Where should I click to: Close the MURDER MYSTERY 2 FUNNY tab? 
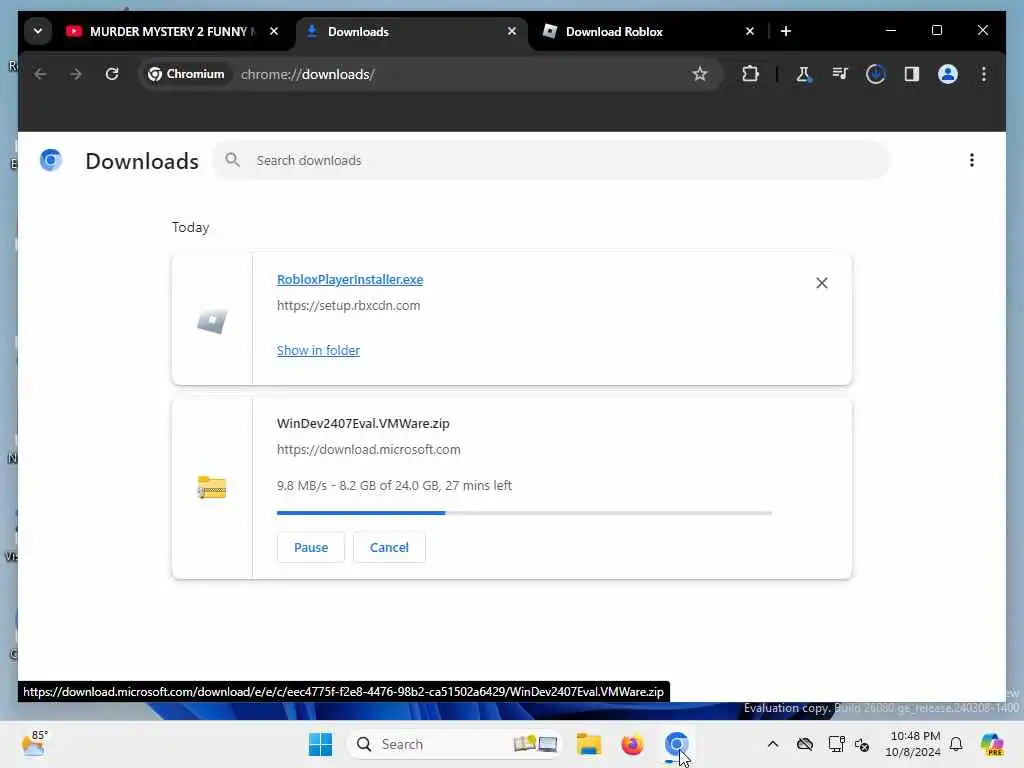[x=274, y=31]
